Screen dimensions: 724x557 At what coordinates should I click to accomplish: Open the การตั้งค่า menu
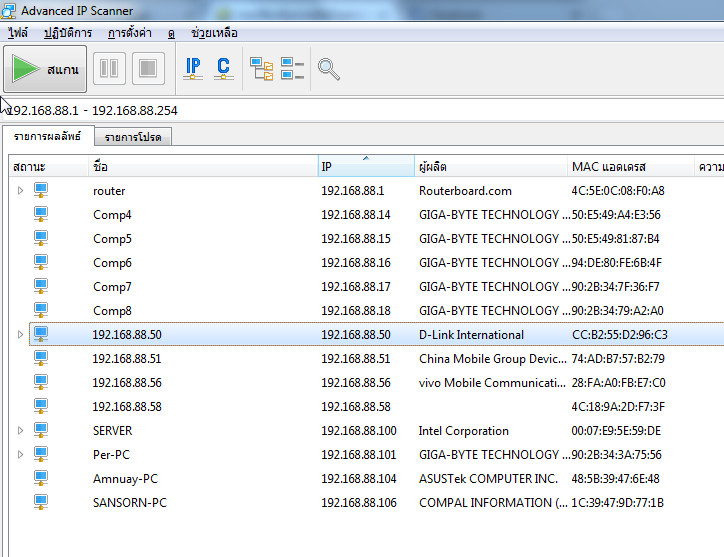(x=130, y=33)
